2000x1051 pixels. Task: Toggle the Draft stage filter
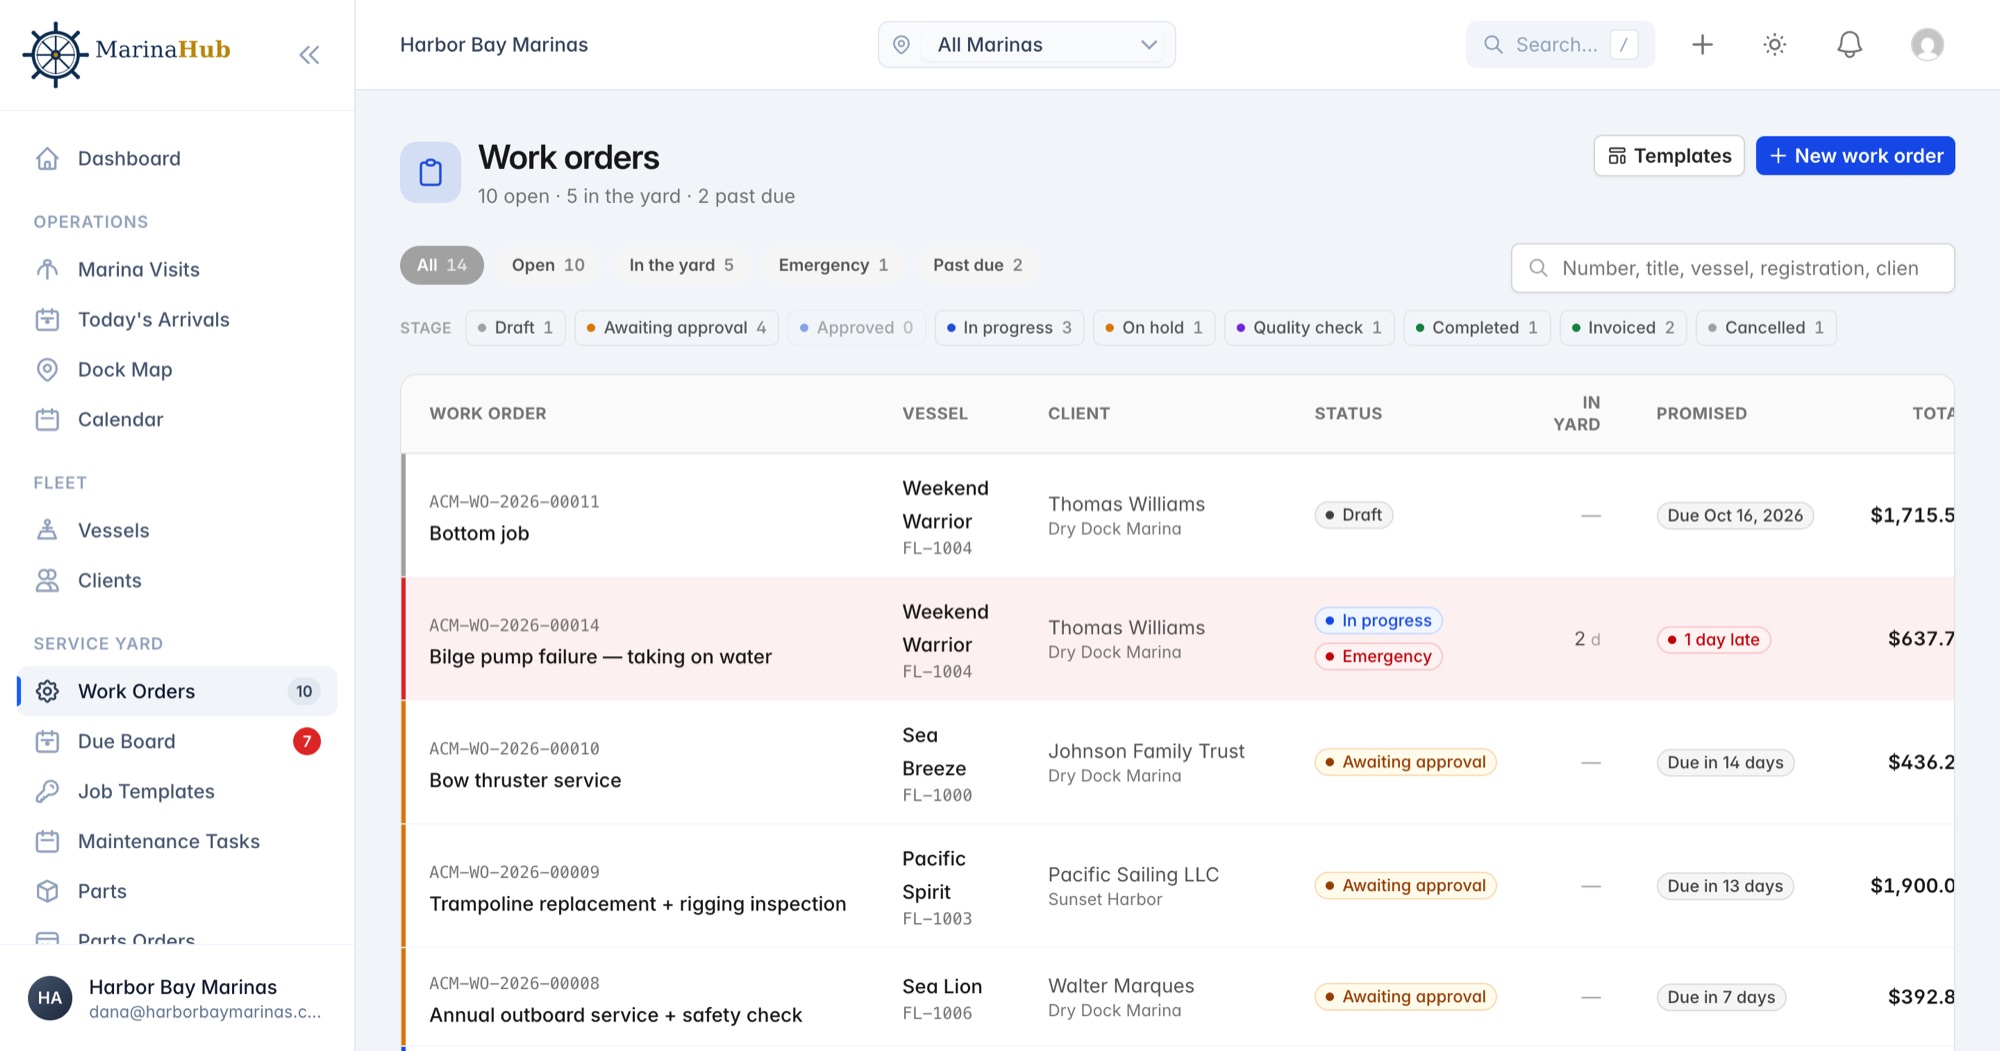click(515, 328)
